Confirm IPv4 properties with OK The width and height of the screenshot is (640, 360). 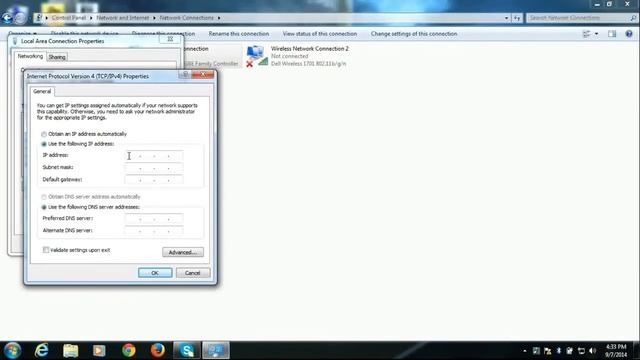tap(155, 273)
